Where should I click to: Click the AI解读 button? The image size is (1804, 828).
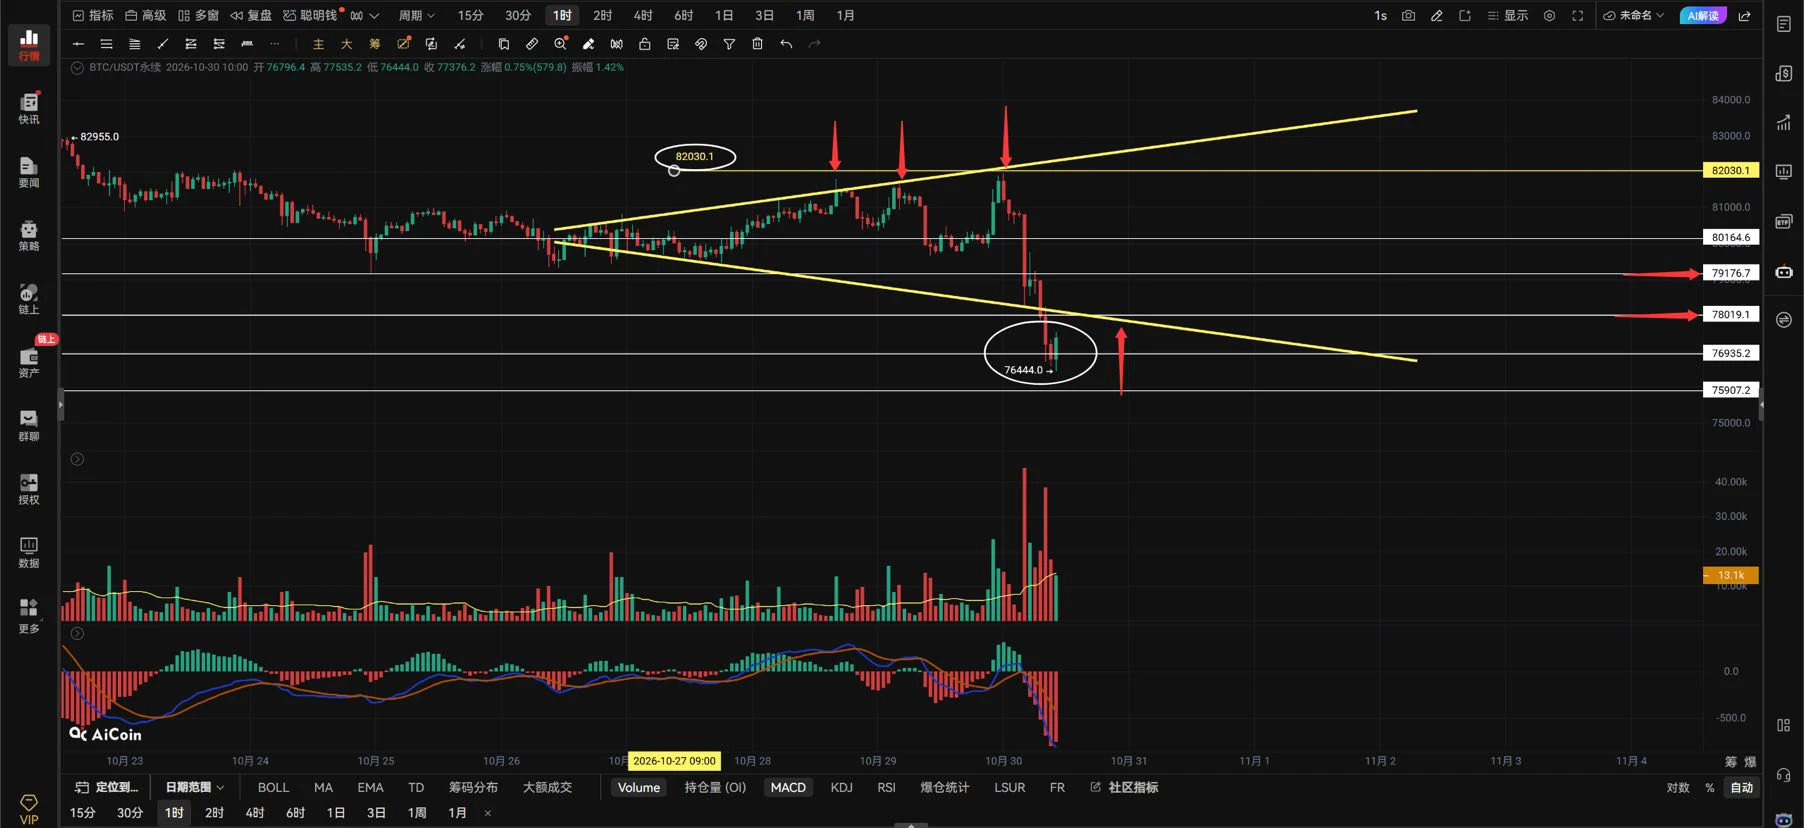point(1703,16)
